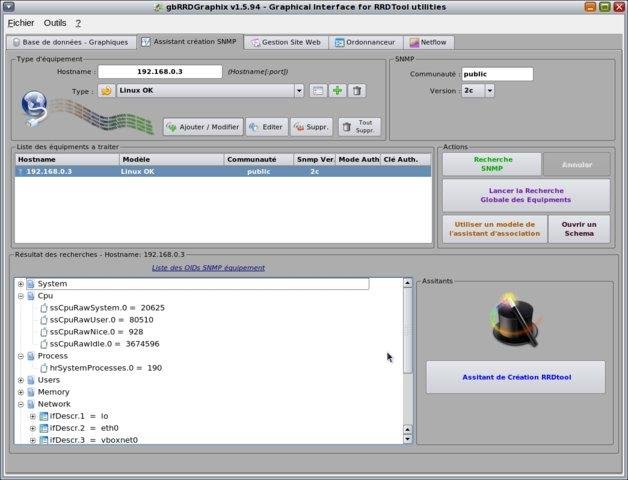
Task: Click Ajouter / Modifier button
Action: point(203,127)
